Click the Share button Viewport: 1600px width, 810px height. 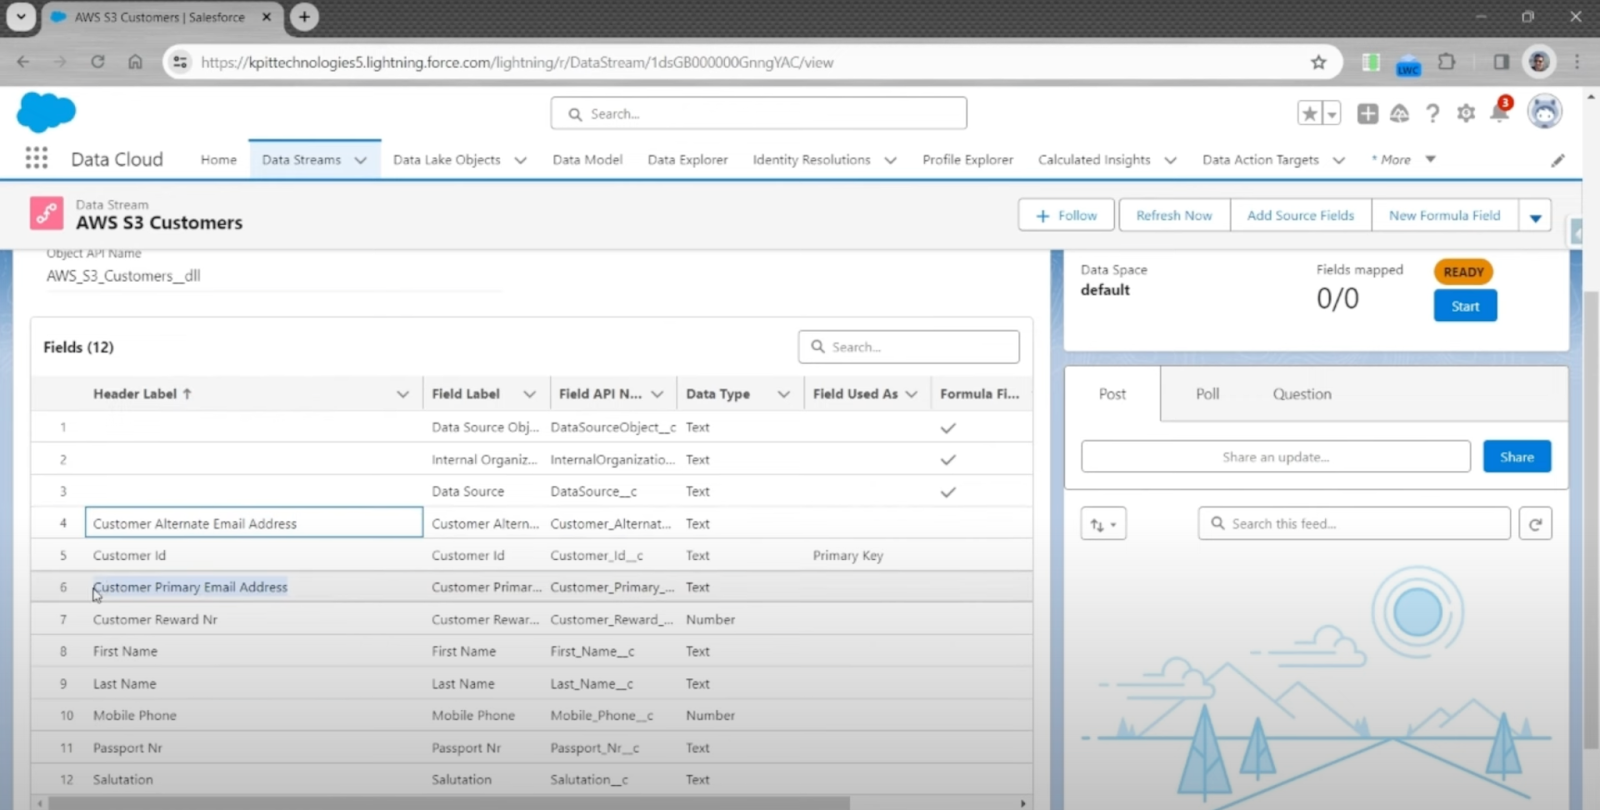click(x=1517, y=456)
